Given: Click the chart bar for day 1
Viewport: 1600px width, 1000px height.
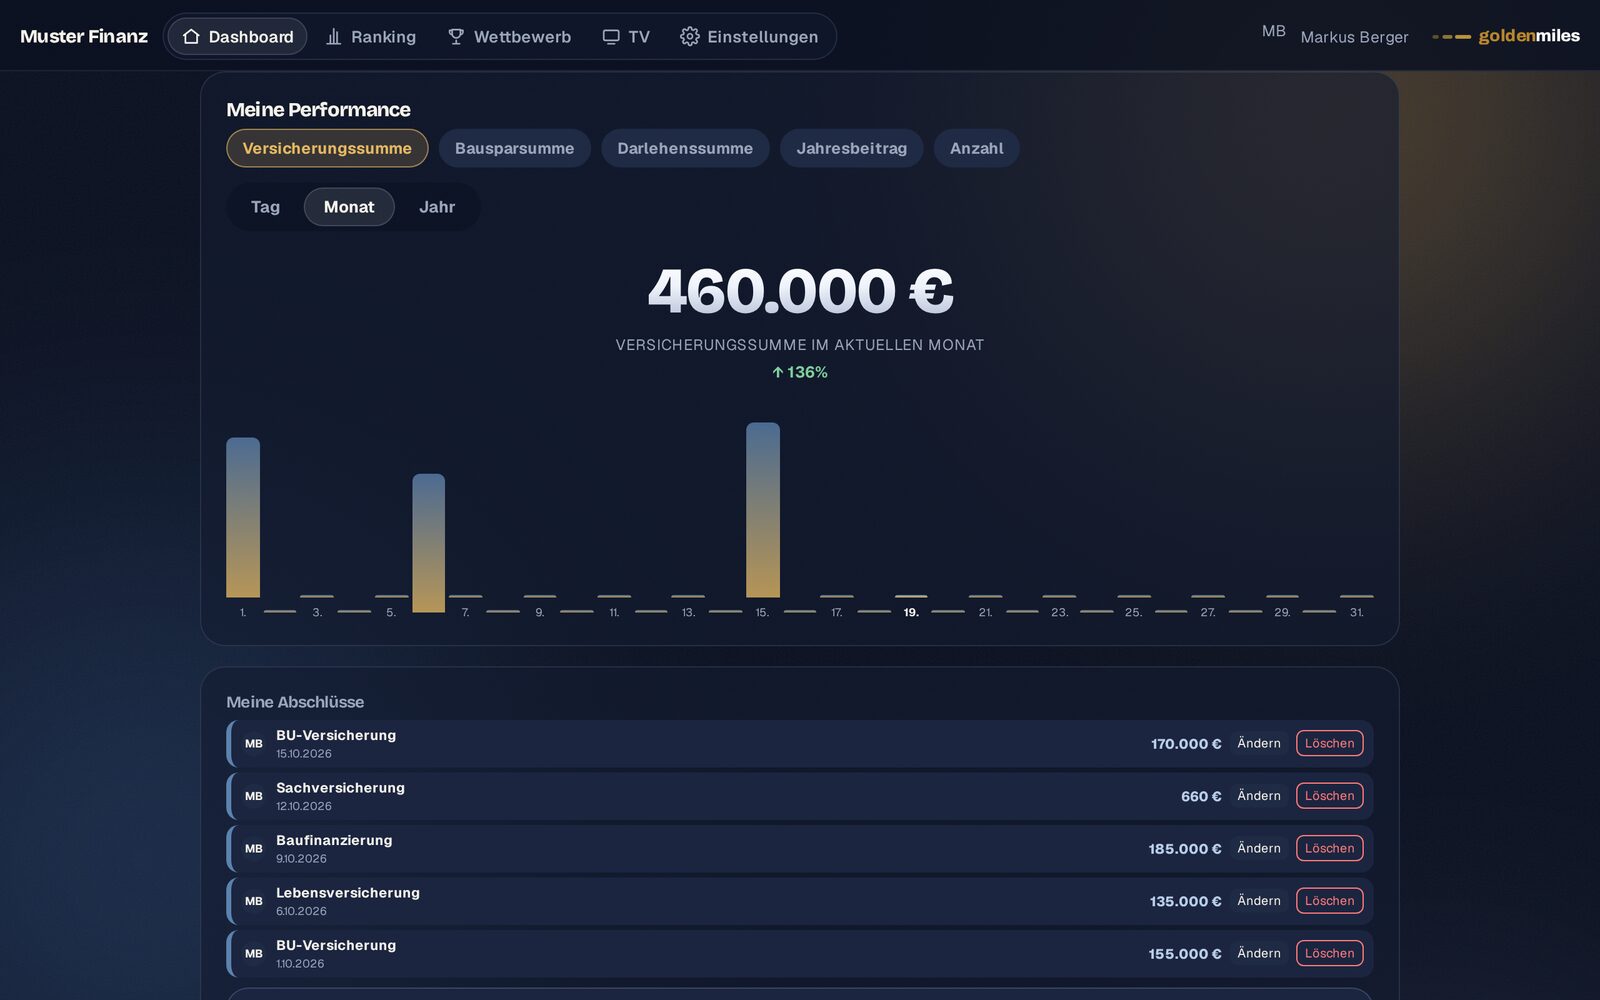Looking at the screenshot, I should point(243,518).
